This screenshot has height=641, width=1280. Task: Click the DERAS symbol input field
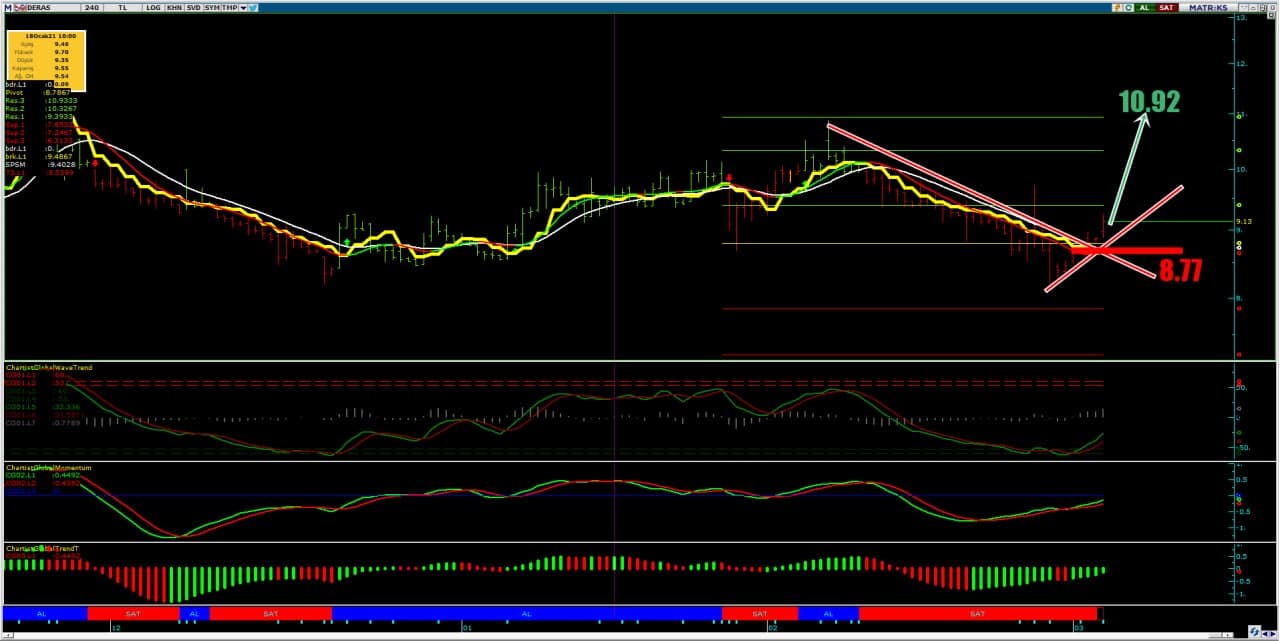click(x=50, y=7)
